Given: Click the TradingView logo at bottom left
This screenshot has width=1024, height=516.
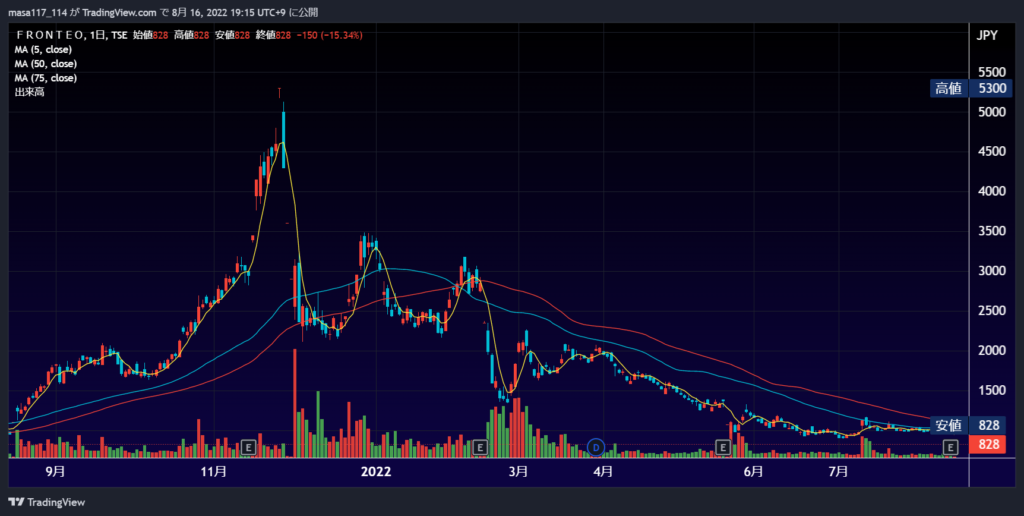Looking at the screenshot, I should (47, 502).
